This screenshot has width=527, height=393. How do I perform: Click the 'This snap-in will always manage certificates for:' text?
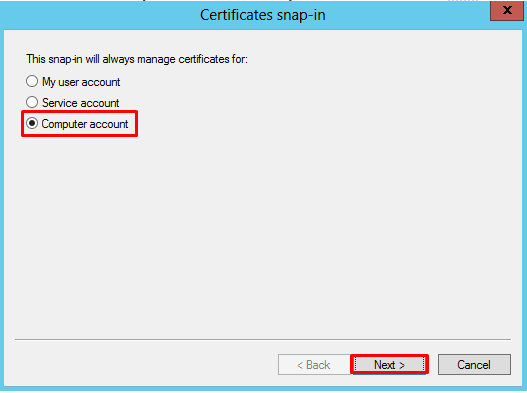[137, 59]
